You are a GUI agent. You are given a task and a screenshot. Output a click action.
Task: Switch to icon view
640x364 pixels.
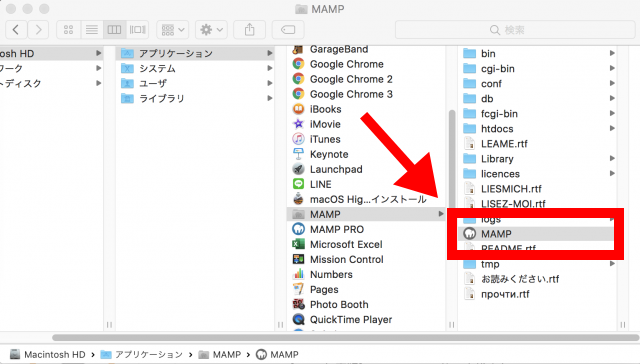point(69,30)
